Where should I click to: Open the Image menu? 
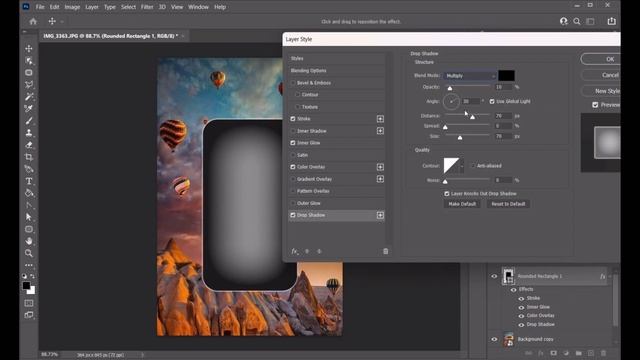(x=72, y=7)
